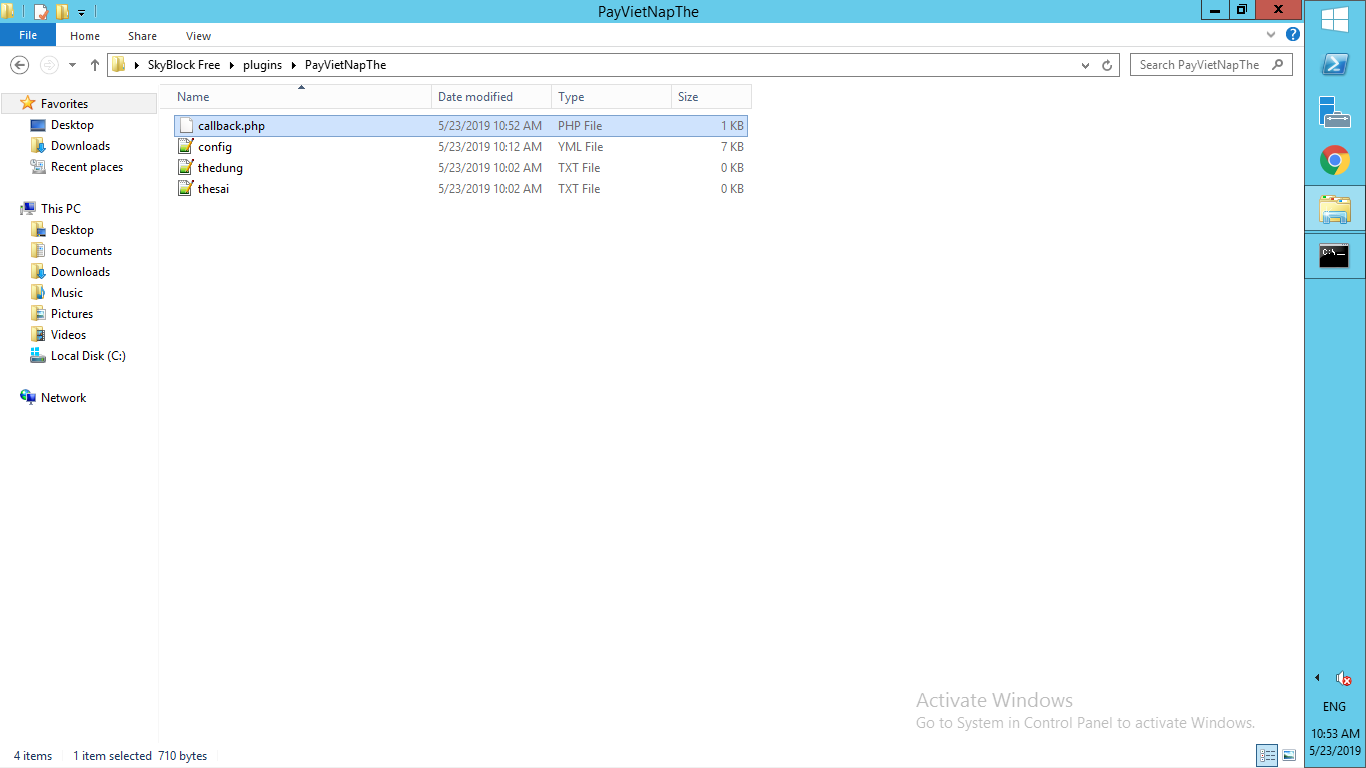Open Google Chrome from the taskbar

click(1335, 160)
